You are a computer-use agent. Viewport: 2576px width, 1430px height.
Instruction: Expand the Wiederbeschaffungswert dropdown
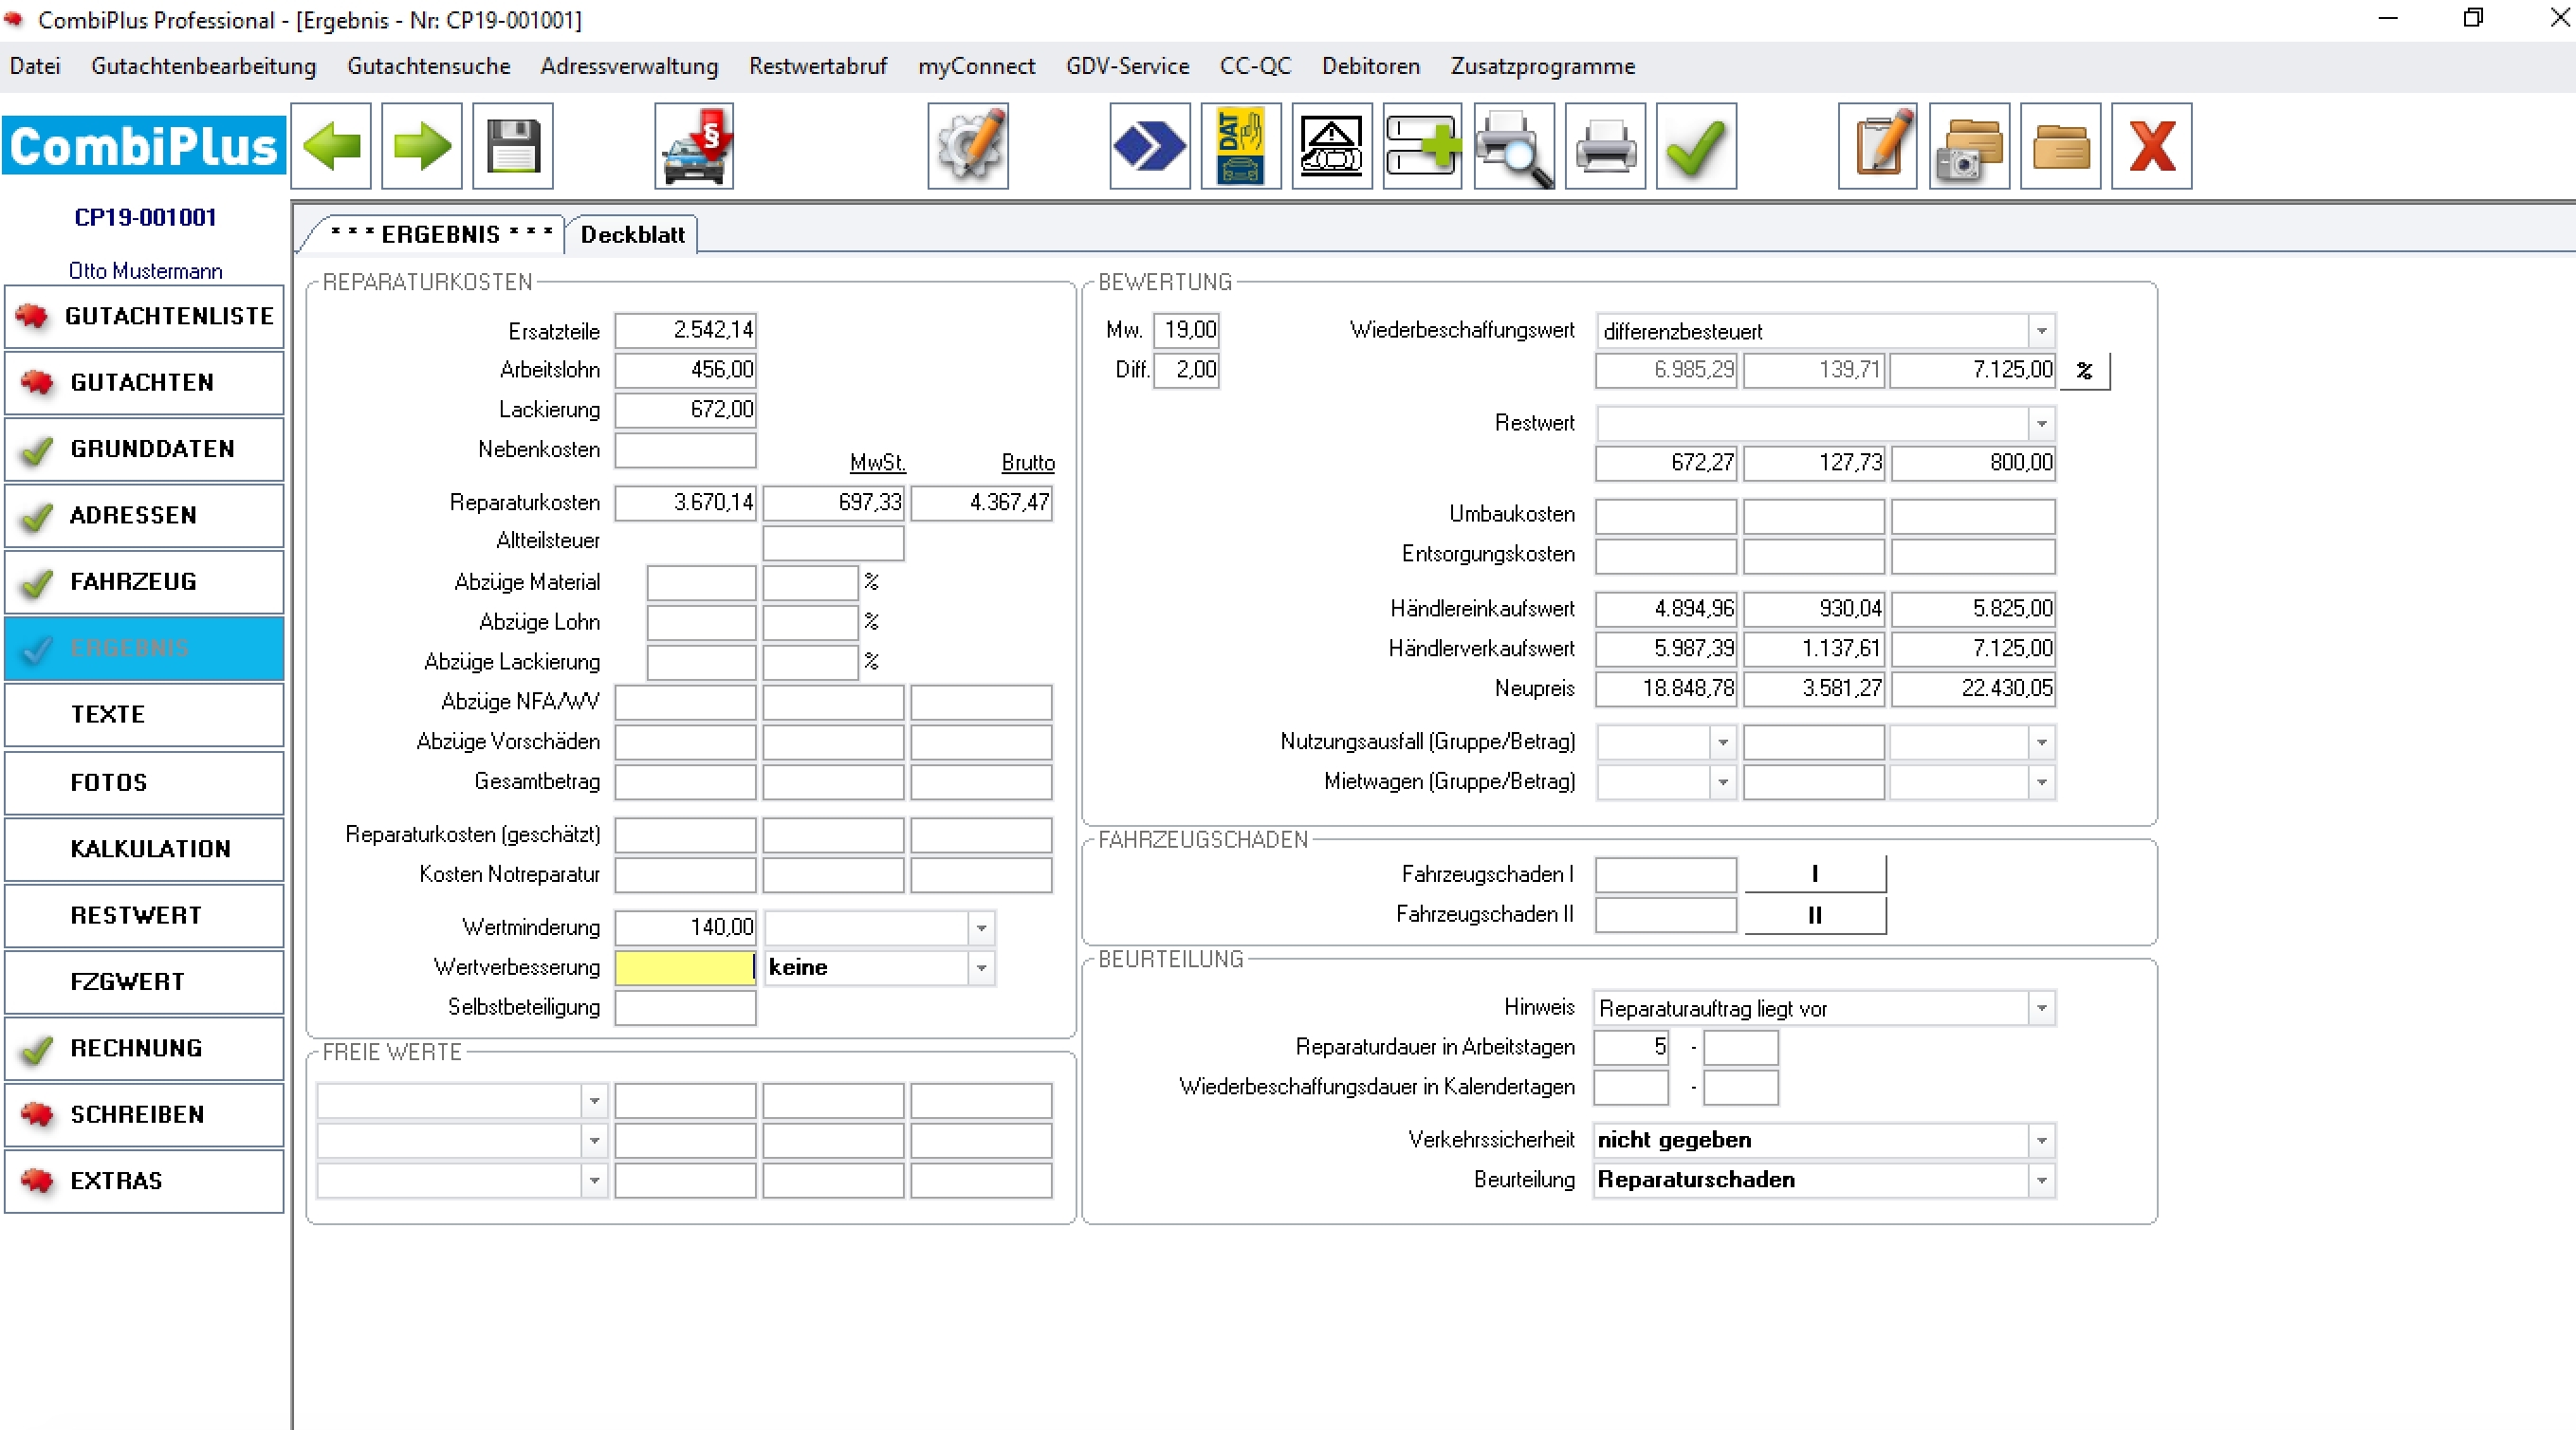click(x=2041, y=331)
